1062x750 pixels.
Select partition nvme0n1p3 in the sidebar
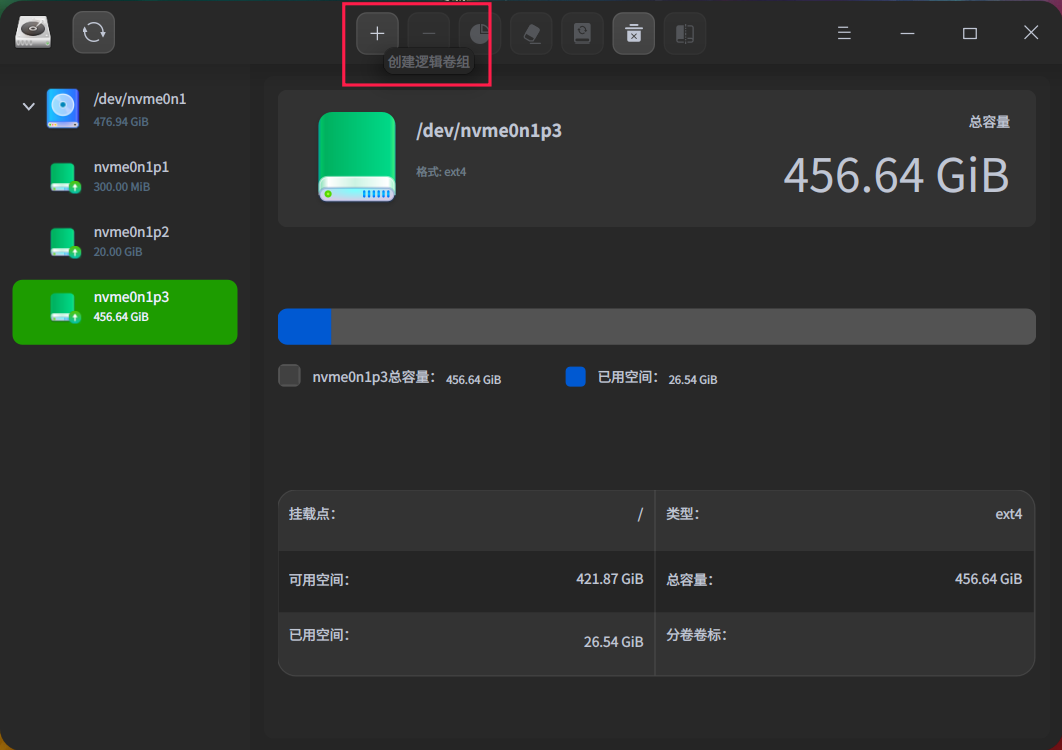click(125, 312)
